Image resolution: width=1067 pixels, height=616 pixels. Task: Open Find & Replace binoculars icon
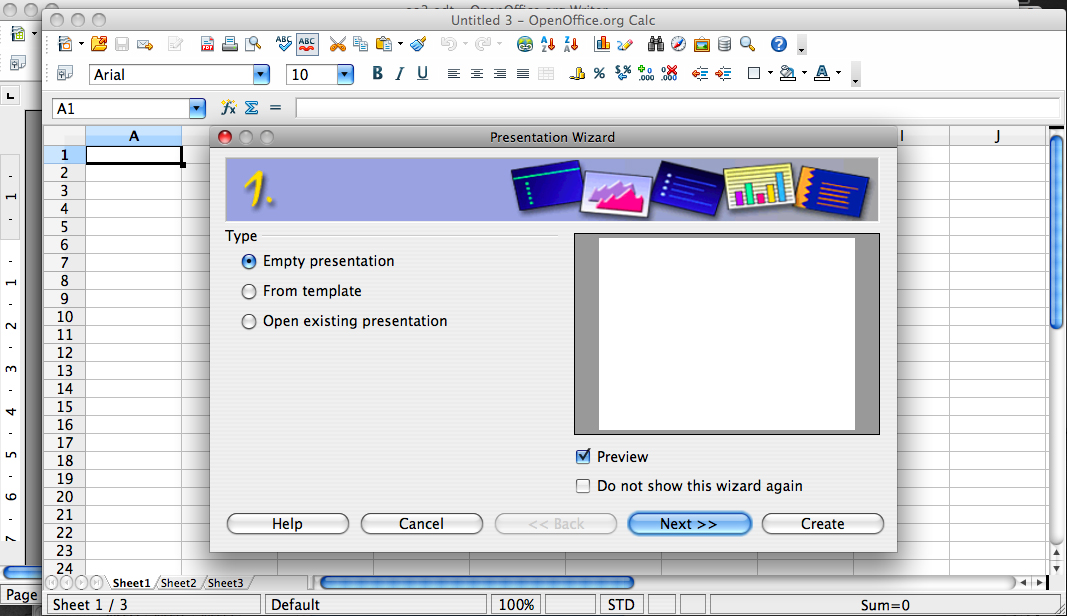(656, 44)
